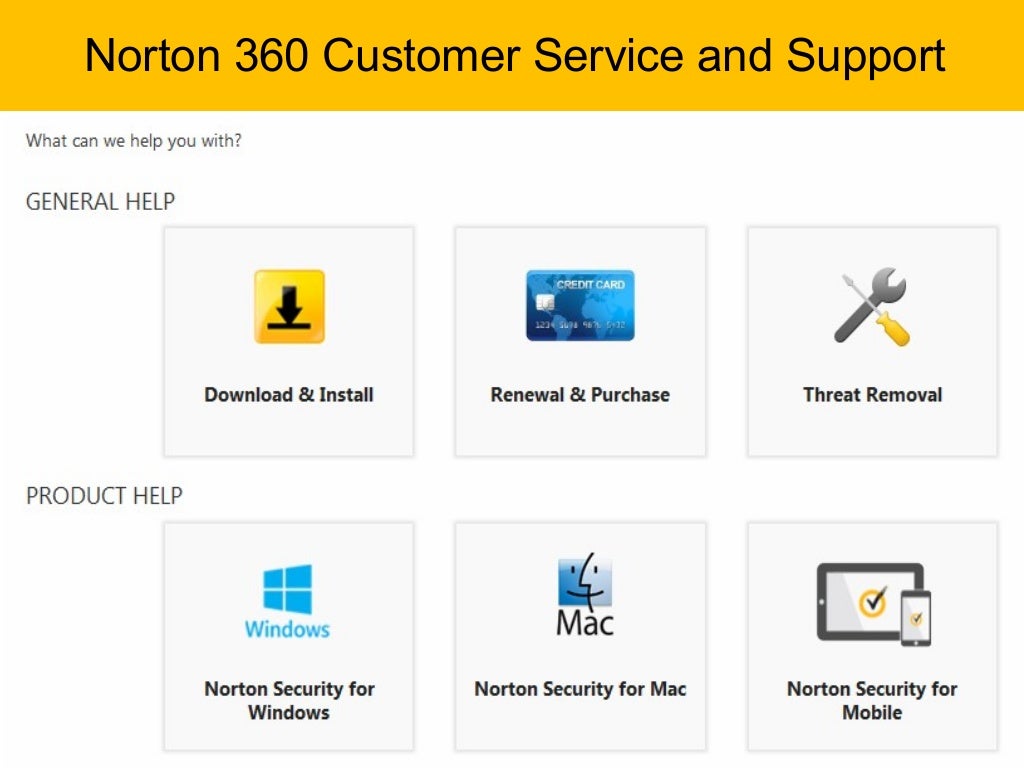Image resolution: width=1024 pixels, height=768 pixels.
Task: Select the Threat Removal label
Action: coord(872,394)
